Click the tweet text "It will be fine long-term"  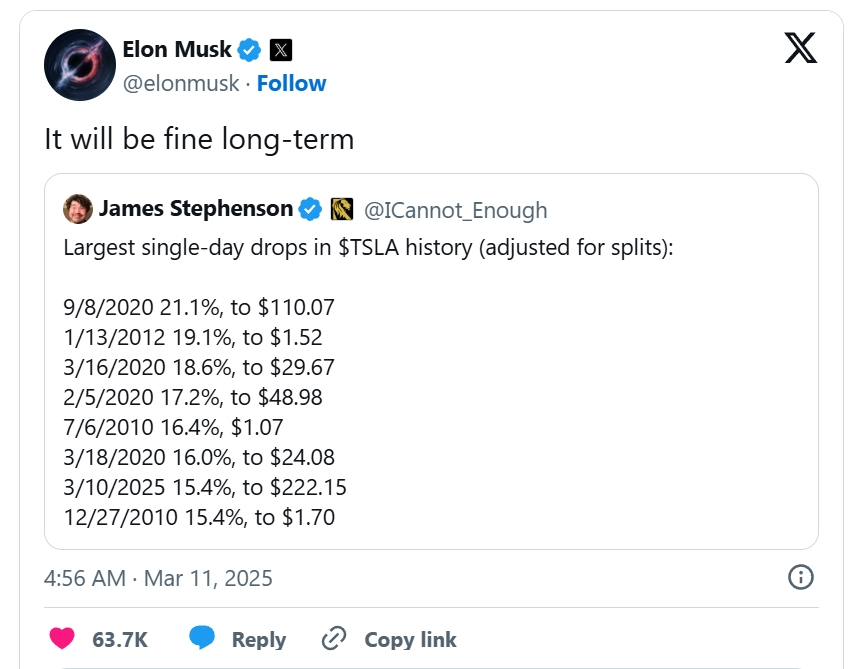pos(199,139)
